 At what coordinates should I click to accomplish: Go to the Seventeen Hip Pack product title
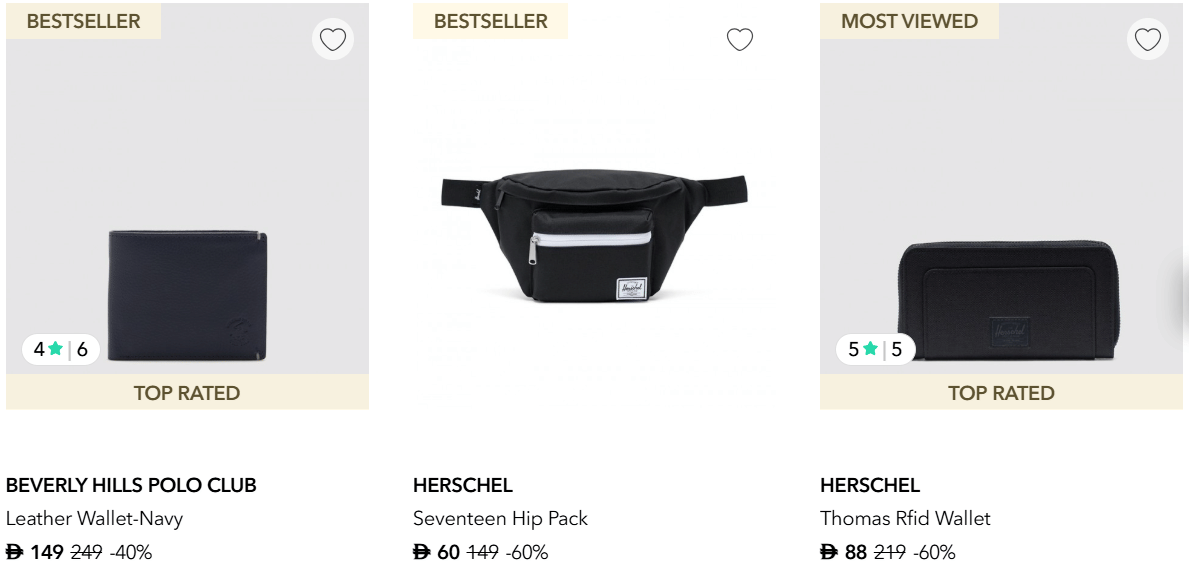point(500,518)
